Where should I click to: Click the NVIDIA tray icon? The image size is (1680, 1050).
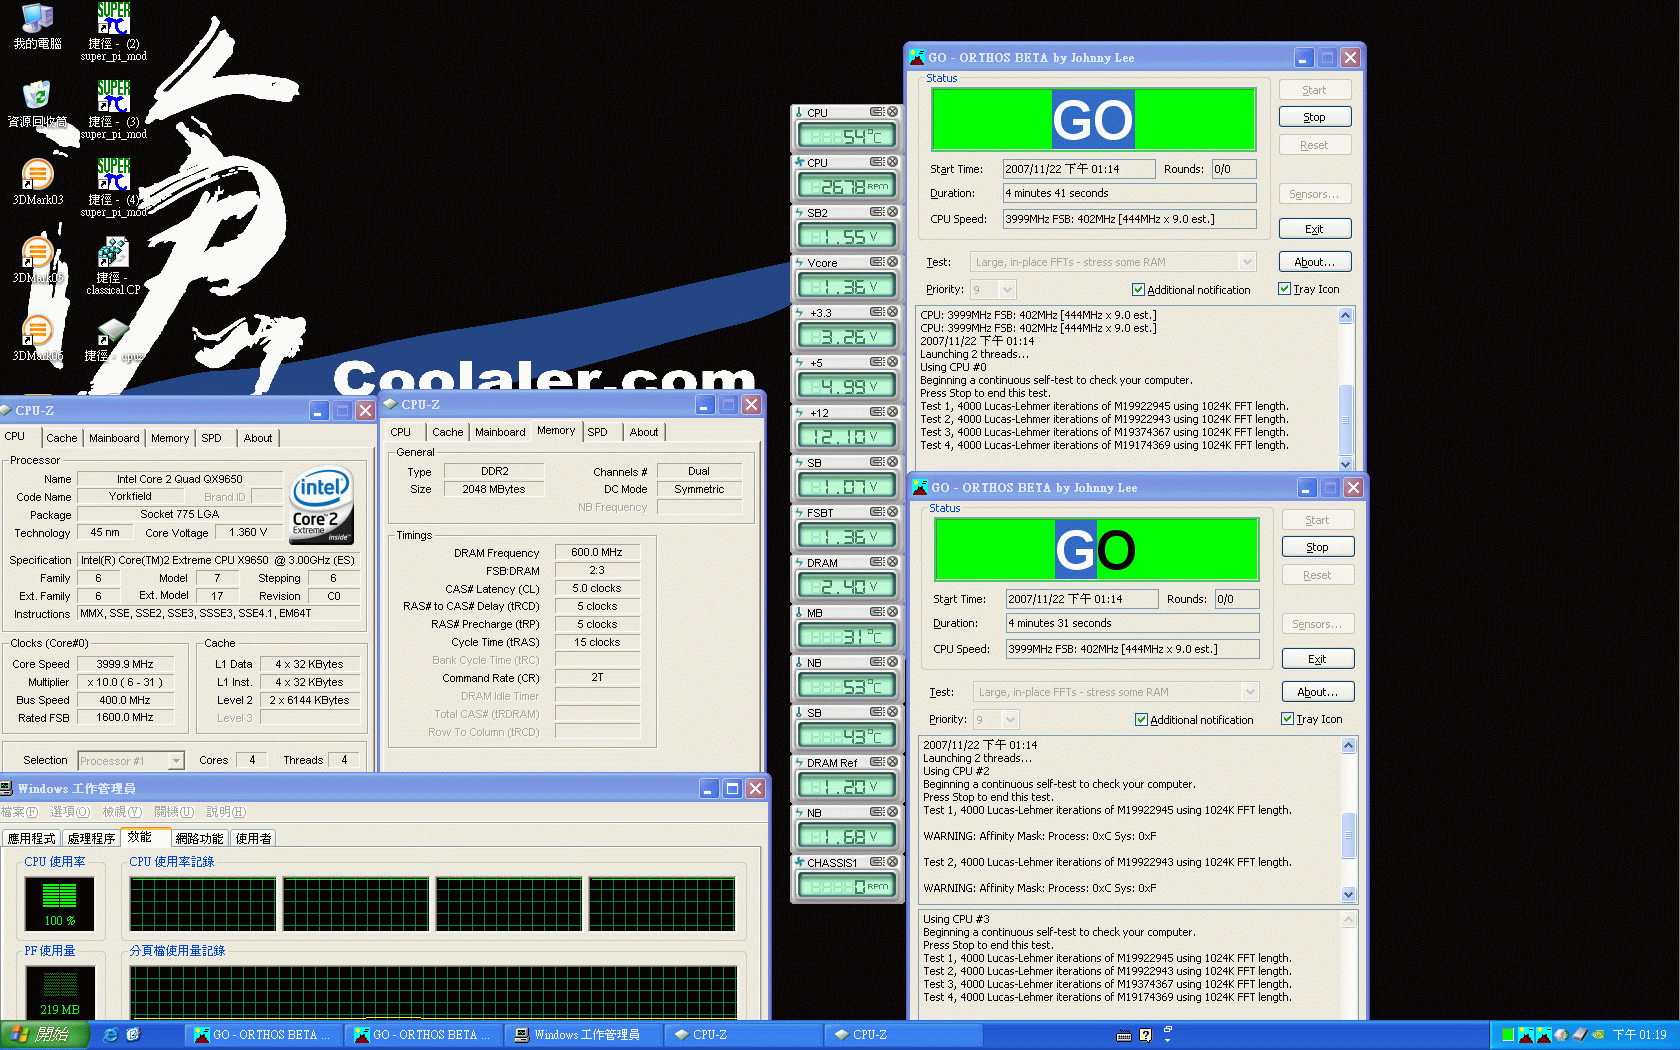(x=1598, y=1035)
